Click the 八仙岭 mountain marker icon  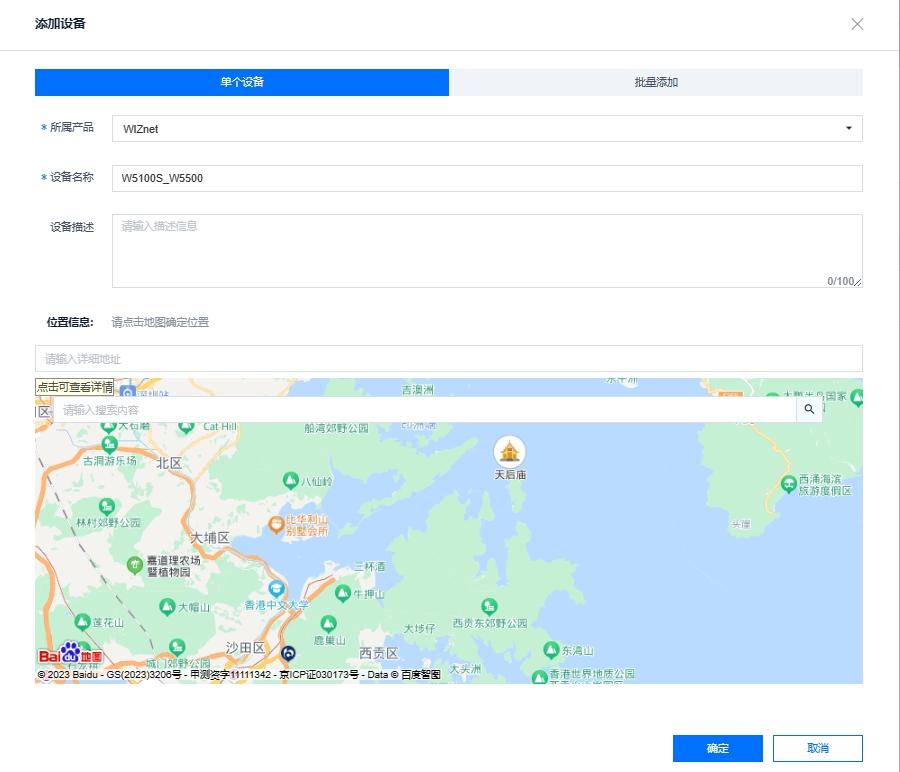pyautogui.click(x=290, y=481)
